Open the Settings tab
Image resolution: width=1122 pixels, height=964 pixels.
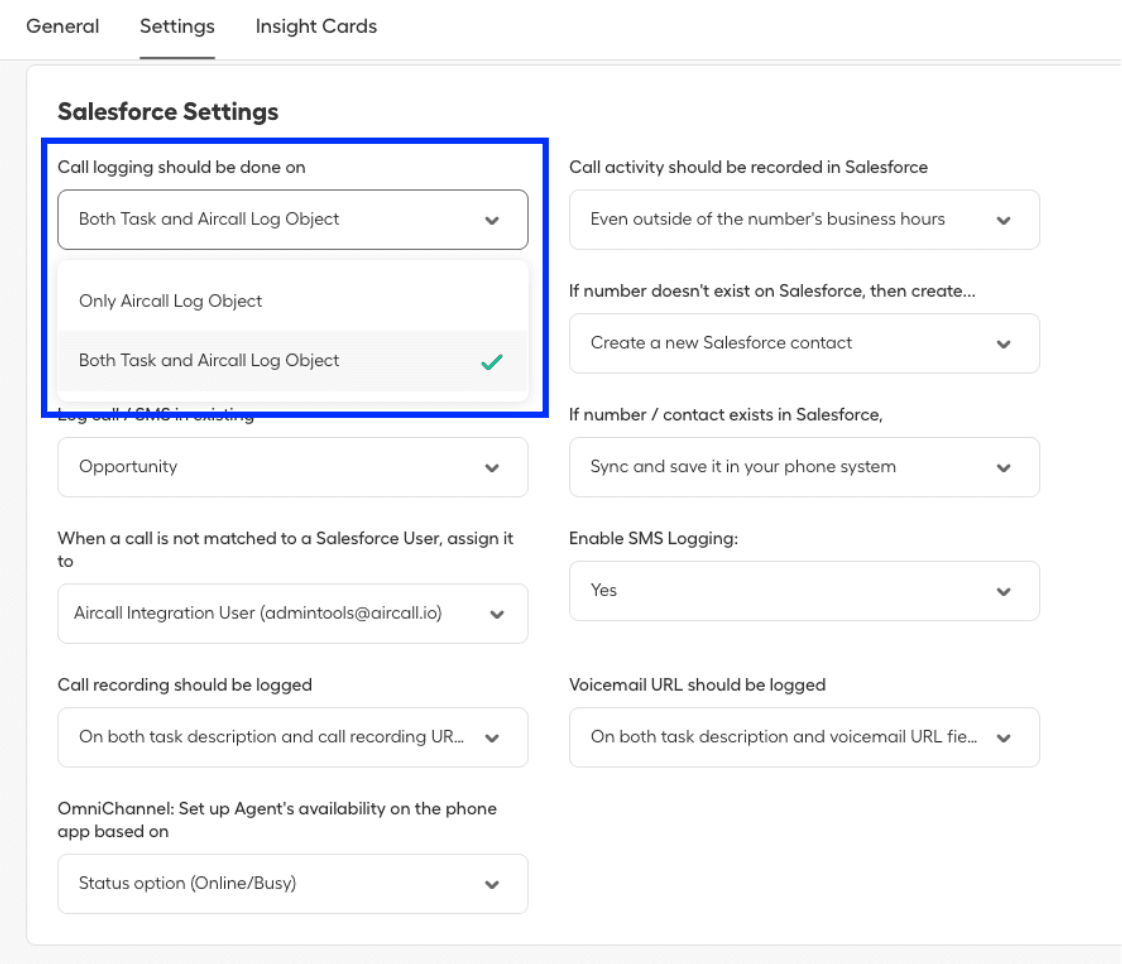click(177, 27)
